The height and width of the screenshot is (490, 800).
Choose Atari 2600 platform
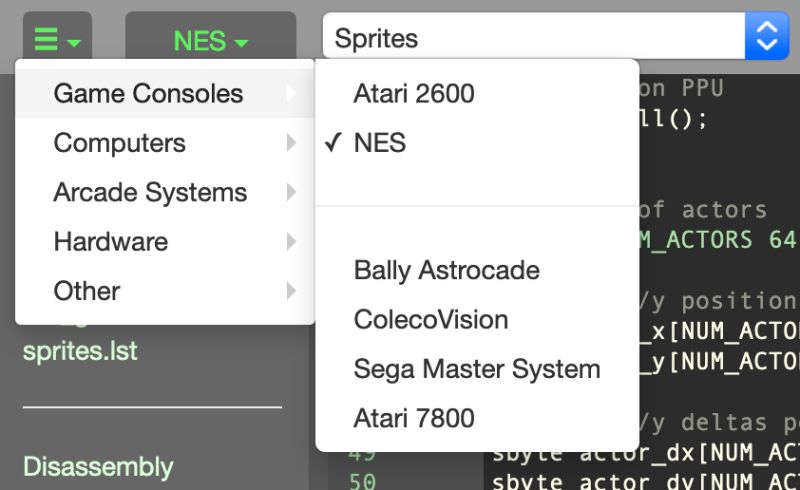pyautogui.click(x=477, y=93)
